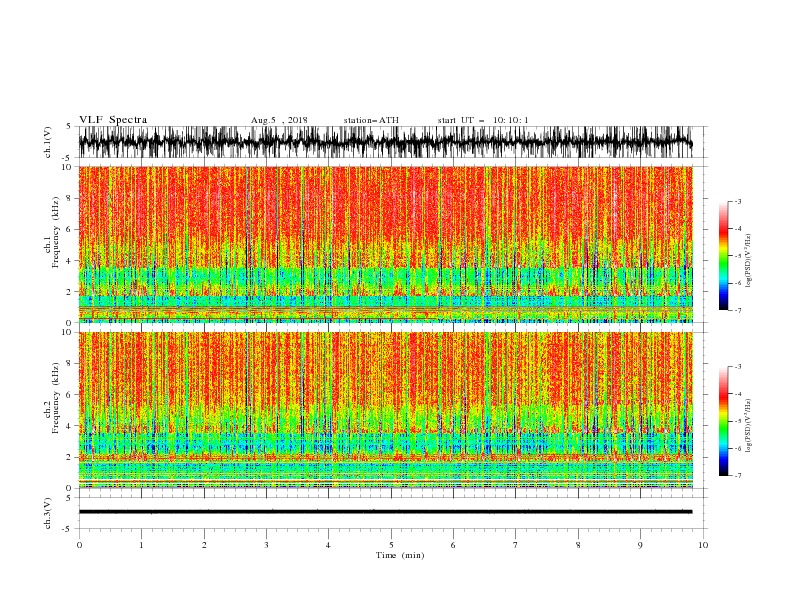The width and height of the screenshot is (792, 612).
Task: Click the "6" kHz tick on ch.2 spectrogram
Action: click(x=69, y=395)
